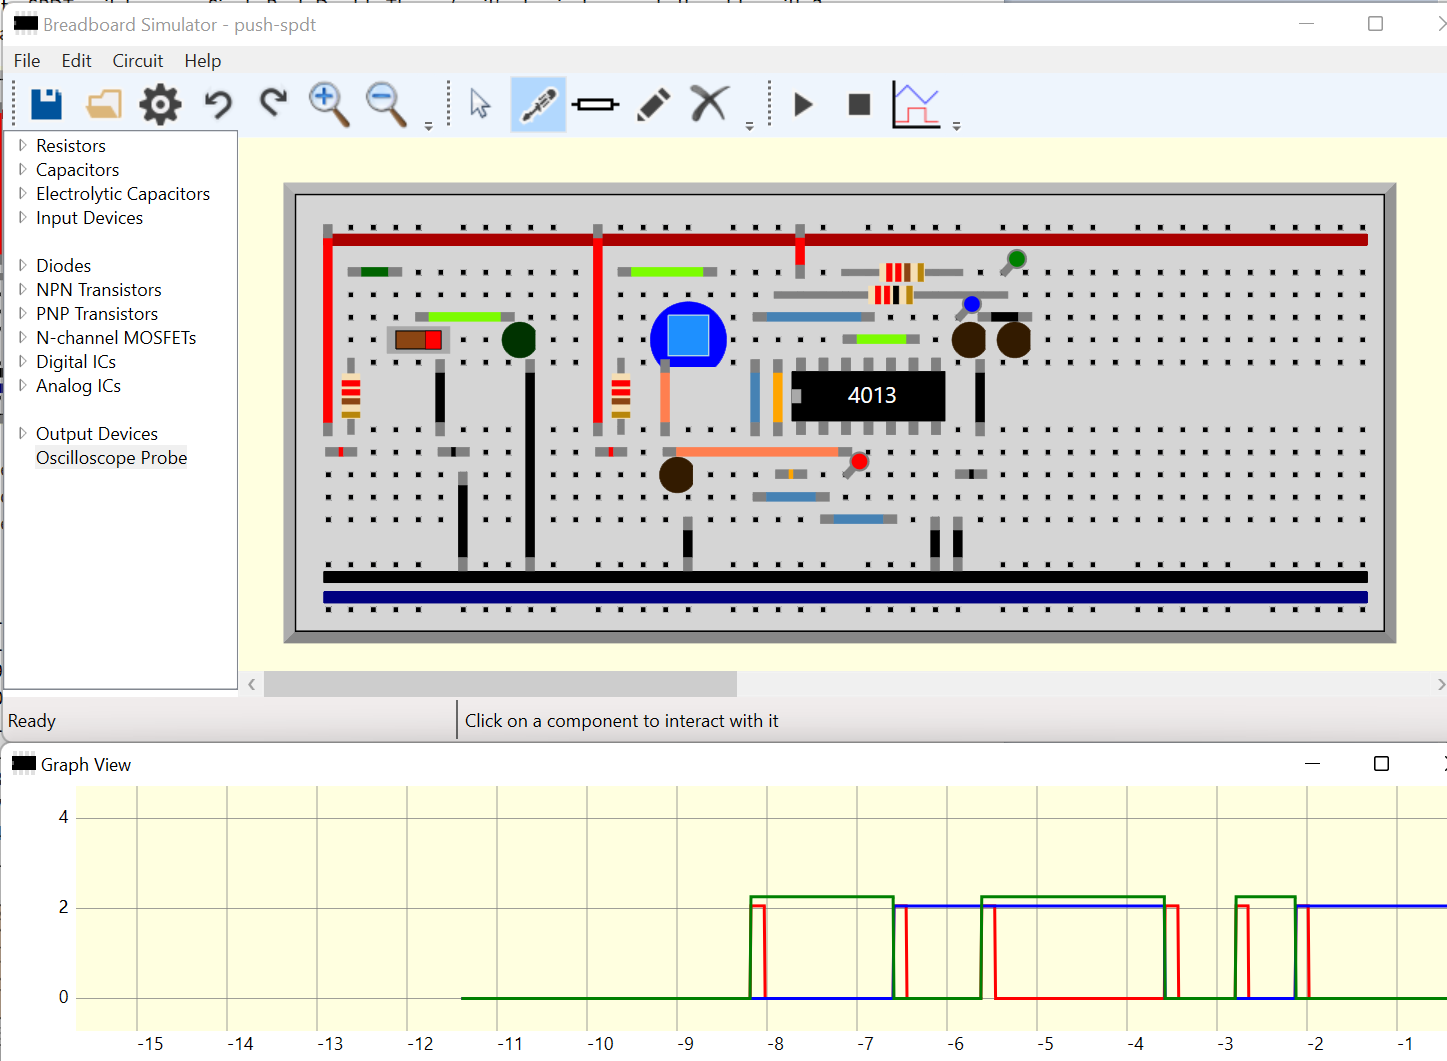Expand the N-channel MOSFETs category
The width and height of the screenshot is (1447, 1061).
22,337
